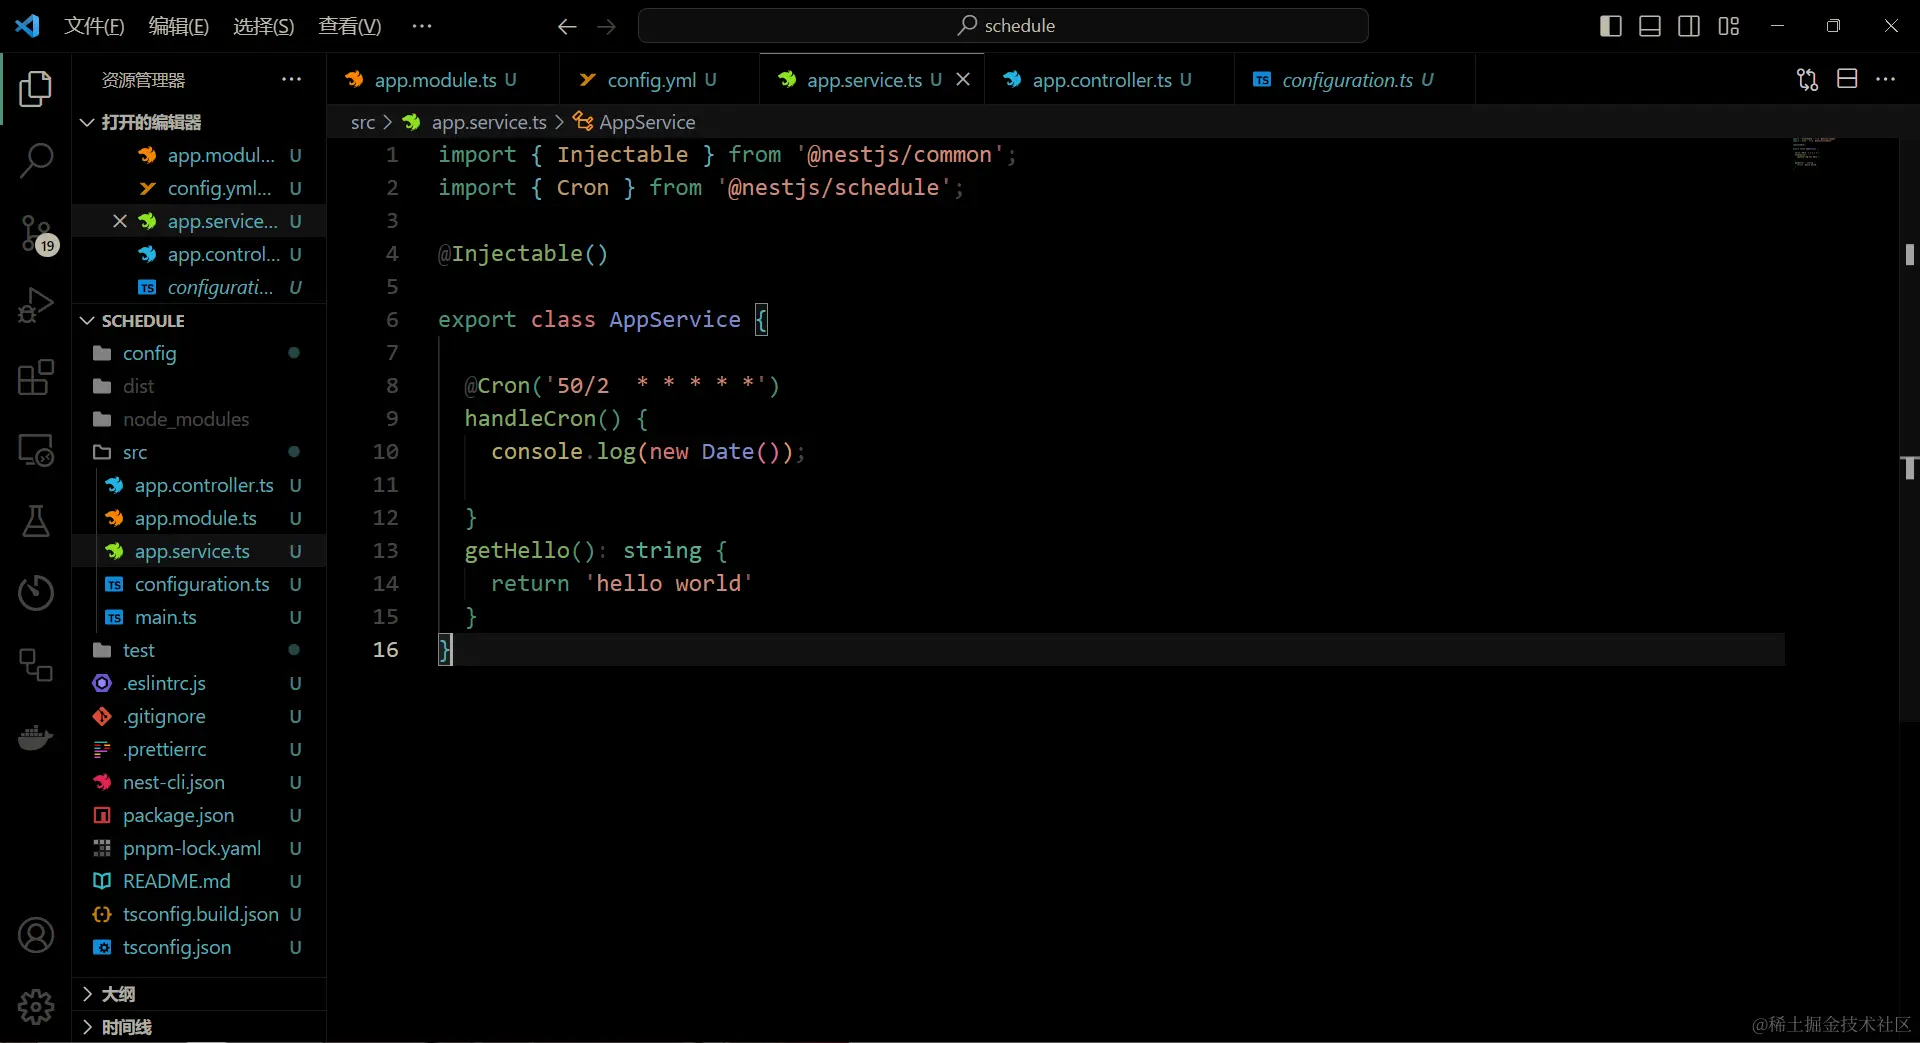Image resolution: width=1920 pixels, height=1043 pixels.
Task: Open Run and Debug view
Action: click(36, 305)
